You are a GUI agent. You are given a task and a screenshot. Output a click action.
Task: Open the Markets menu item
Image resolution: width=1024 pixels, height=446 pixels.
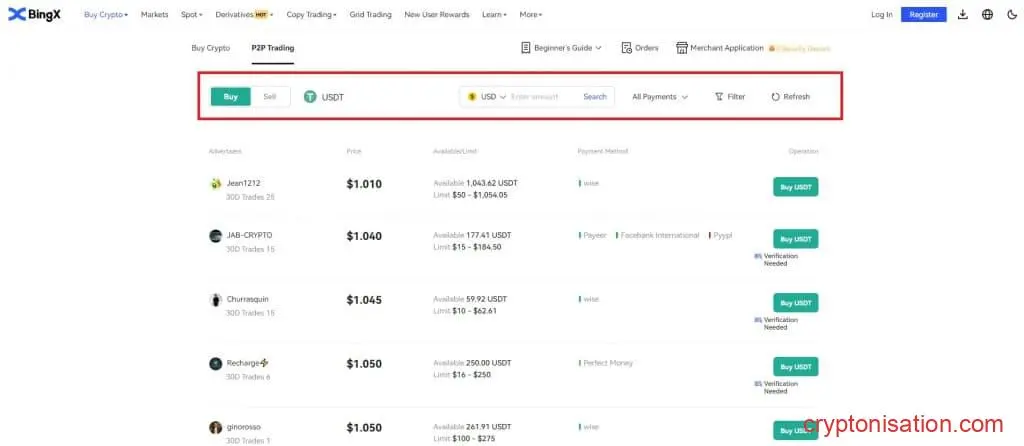(154, 14)
